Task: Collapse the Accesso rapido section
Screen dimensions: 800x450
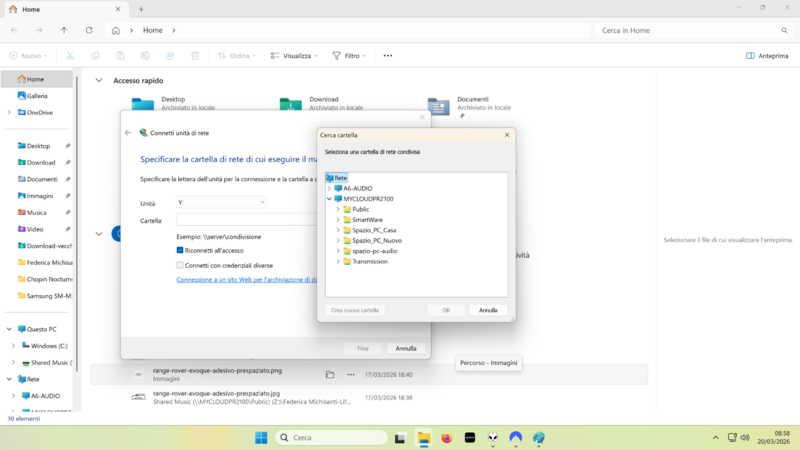Action: point(98,81)
